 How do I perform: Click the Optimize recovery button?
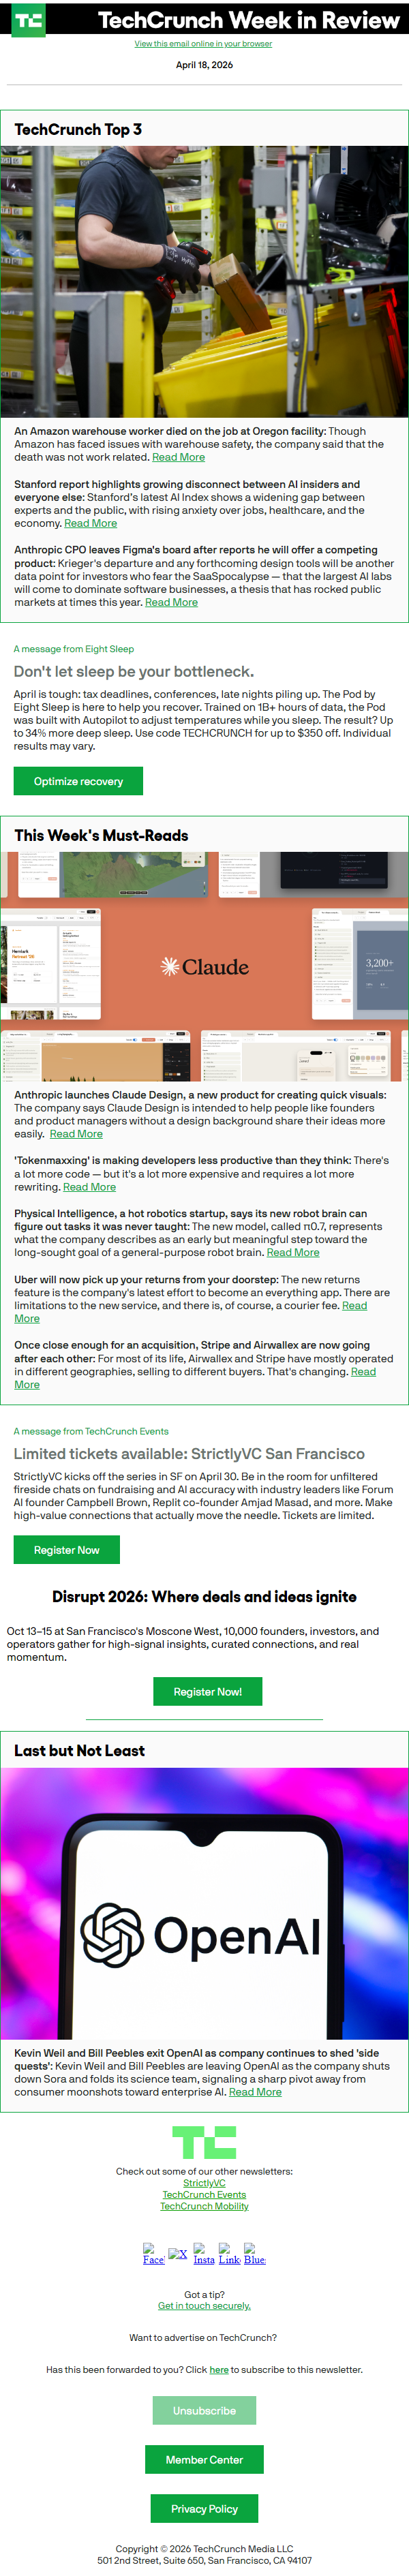pos(78,781)
